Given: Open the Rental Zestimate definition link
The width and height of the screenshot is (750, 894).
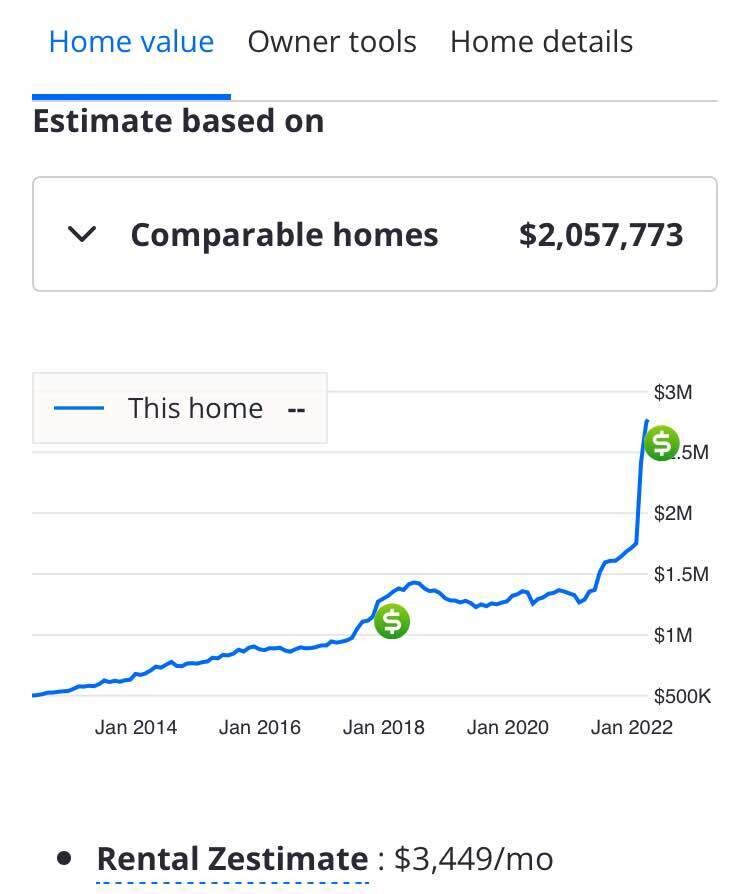Looking at the screenshot, I should 230,858.
